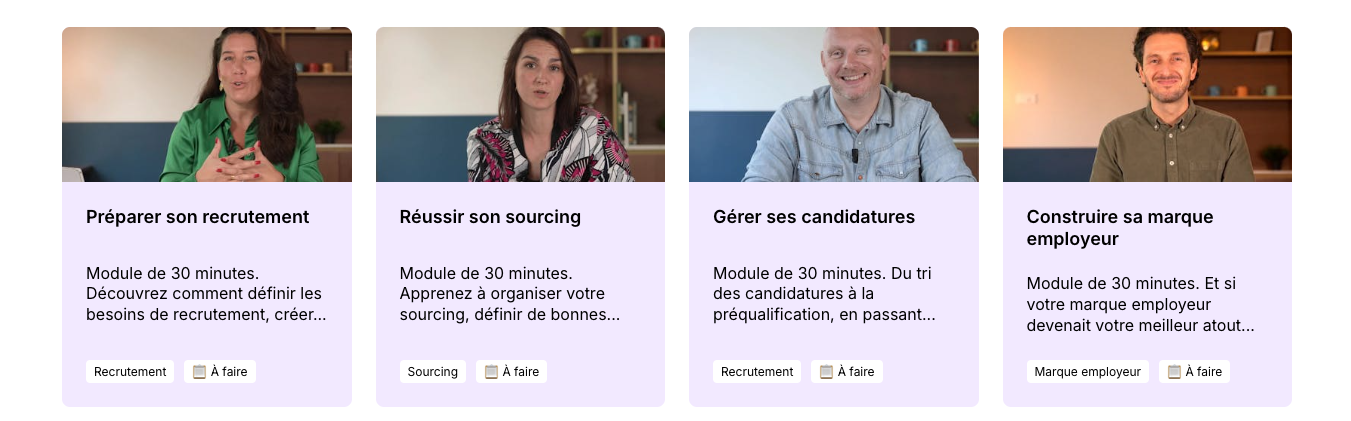This screenshot has width=1351, height=421.
Task: Open the woman in green blouse thumbnail
Action: tap(207, 104)
